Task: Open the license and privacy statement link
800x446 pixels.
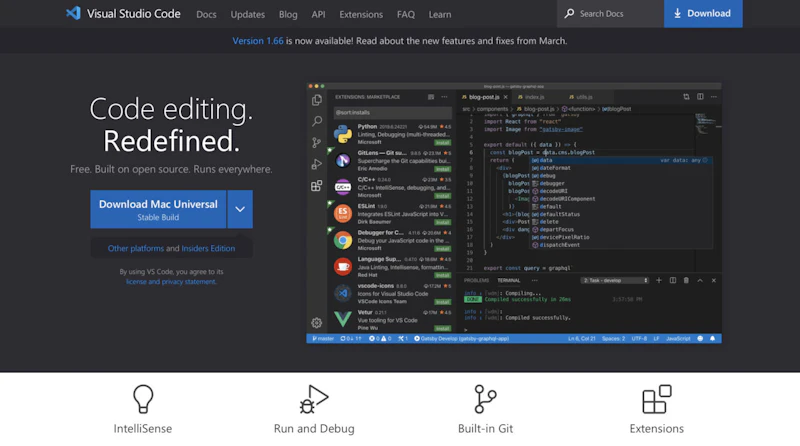Action: click(x=171, y=282)
